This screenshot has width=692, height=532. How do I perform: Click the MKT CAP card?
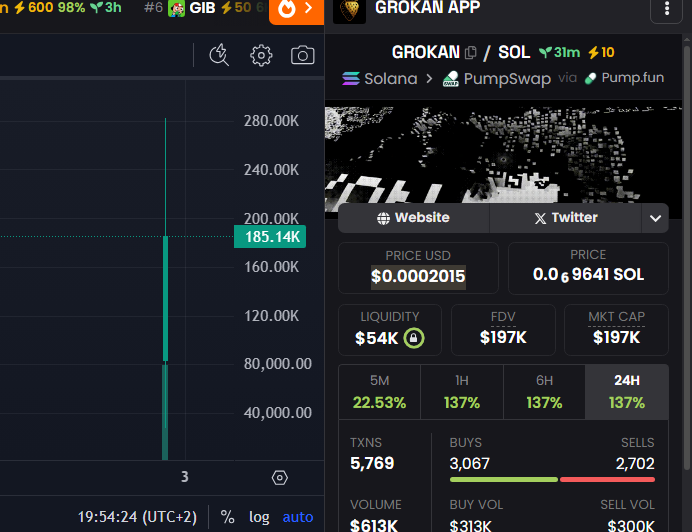tap(616, 329)
